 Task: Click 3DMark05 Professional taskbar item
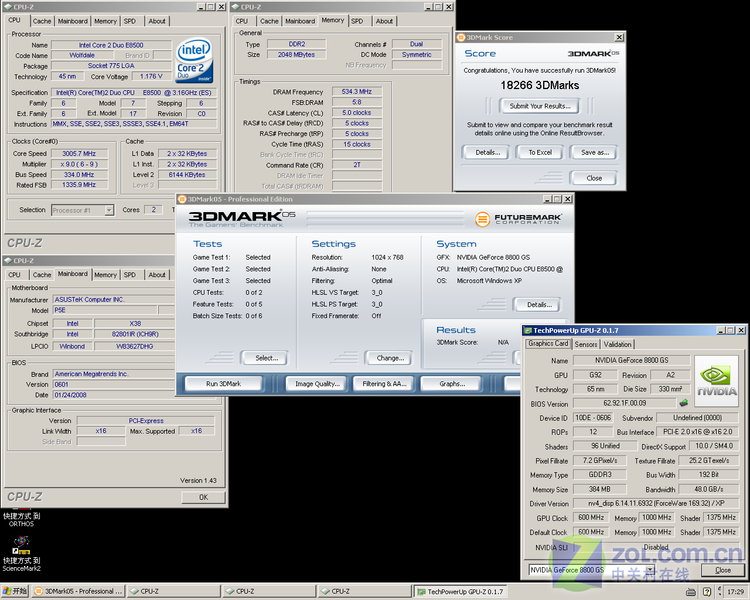[78, 591]
